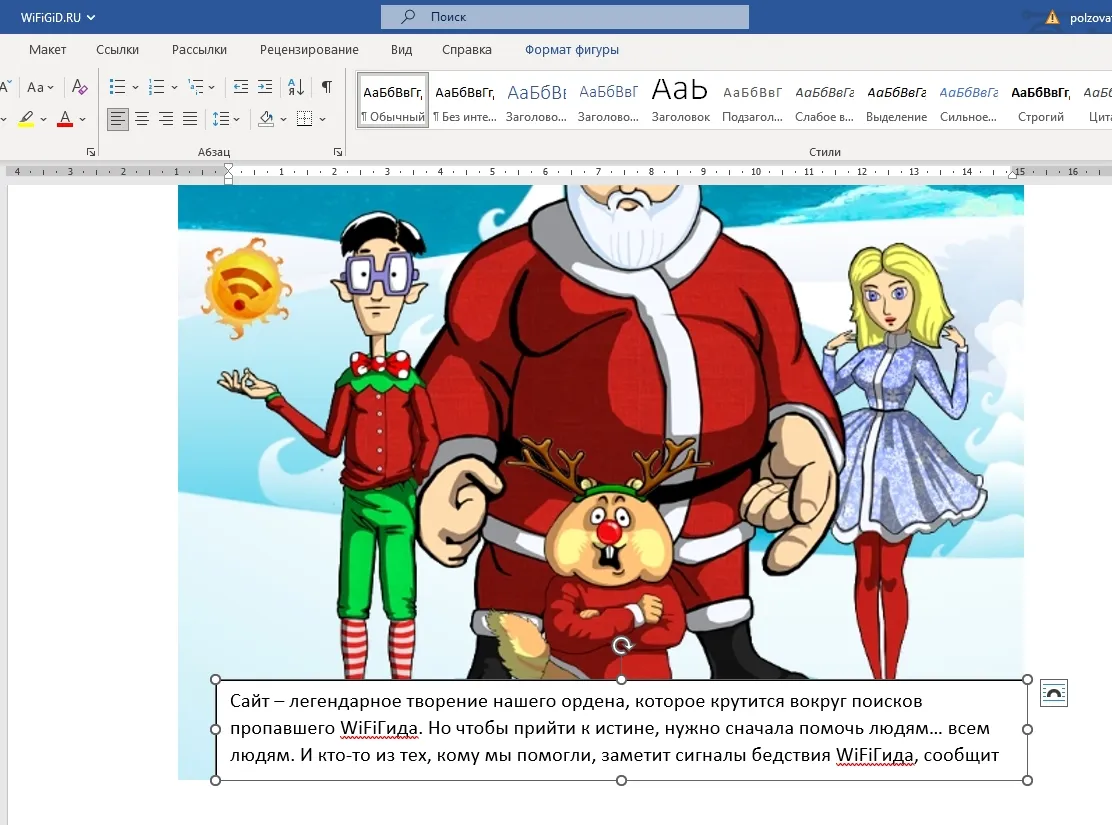1112x825 pixels.
Task: Go to the Рецензирование tab
Action: click(x=309, y=50)
